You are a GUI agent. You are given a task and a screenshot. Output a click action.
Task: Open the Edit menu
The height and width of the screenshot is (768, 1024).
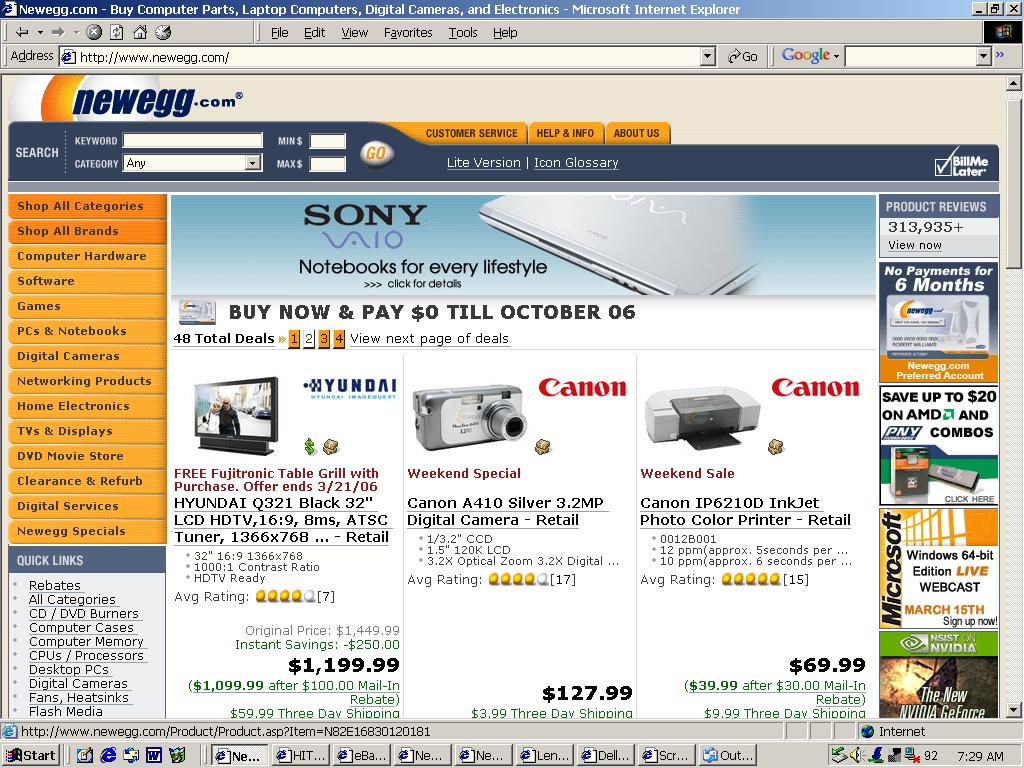314,33
